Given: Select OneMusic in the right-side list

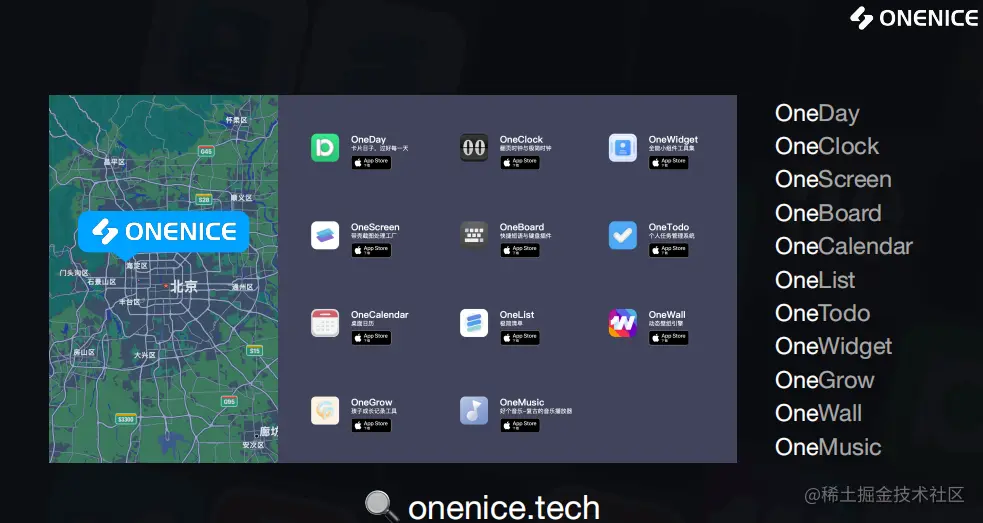Looking at the screenshot, I should (828, 447).
